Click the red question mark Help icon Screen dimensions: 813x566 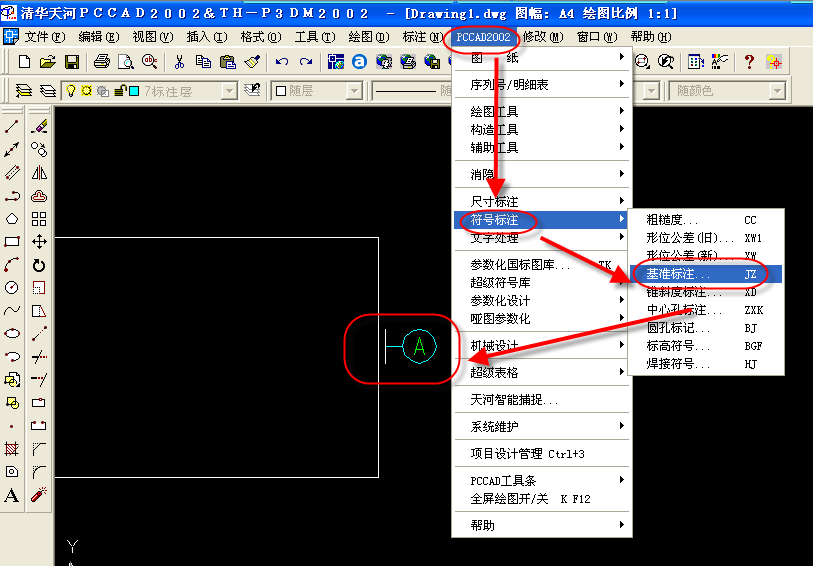(749, 62)
